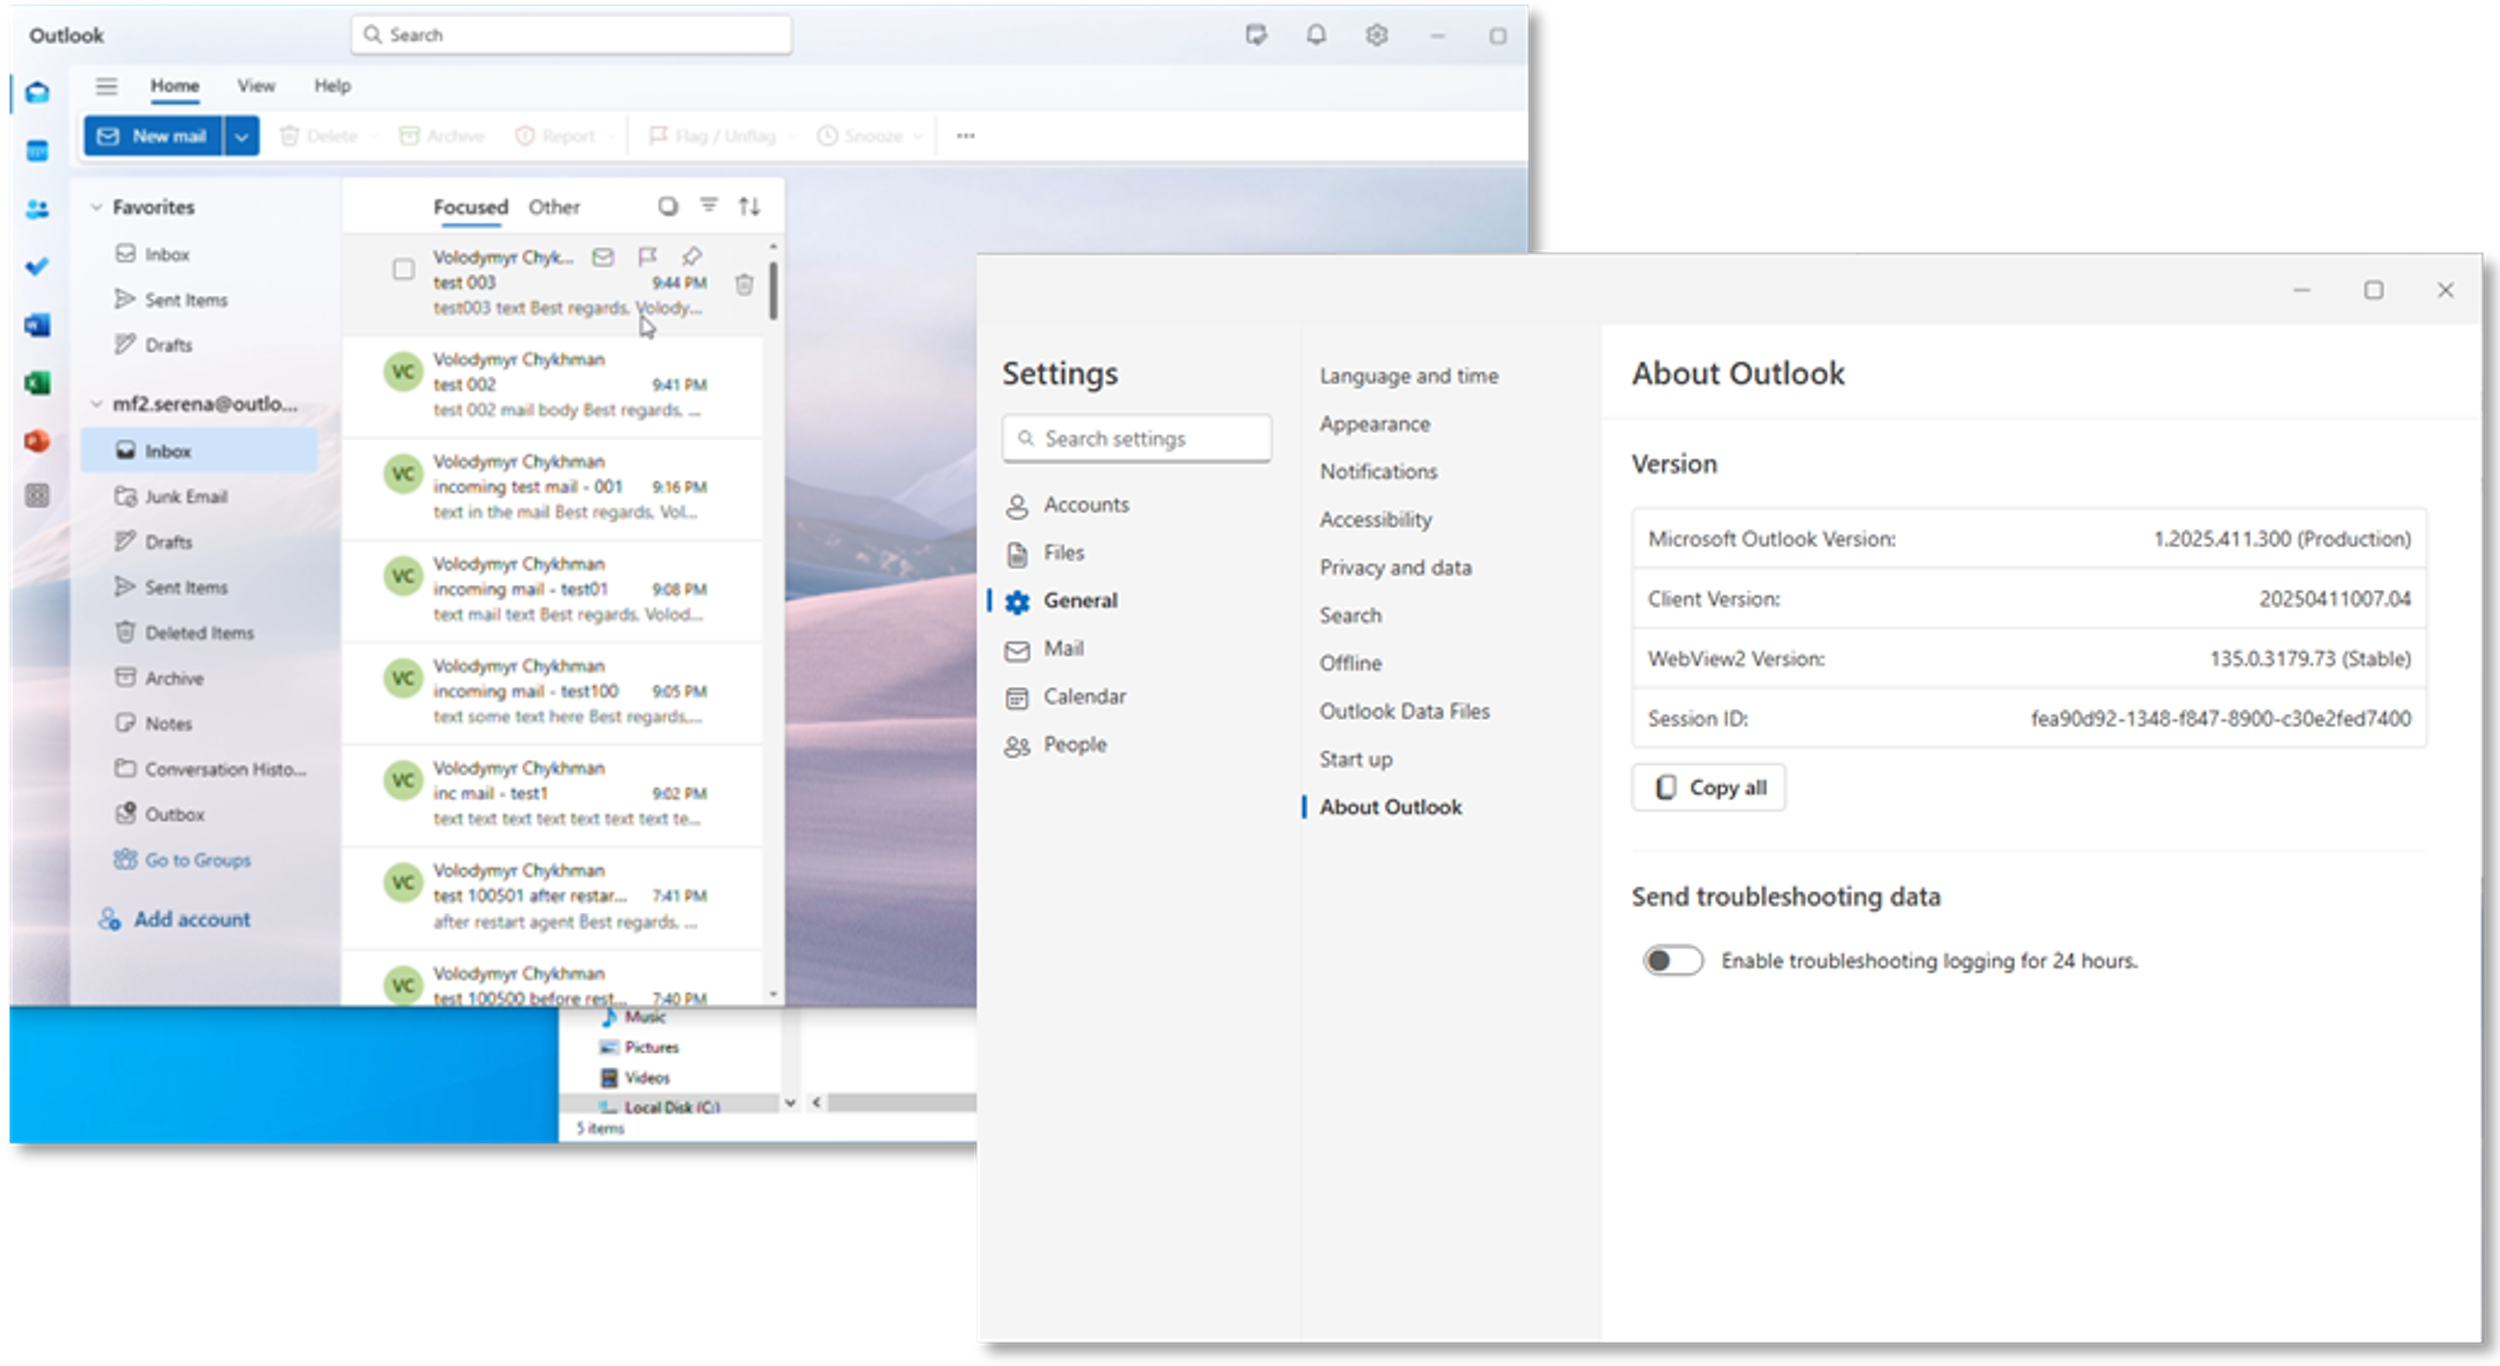Open Calendar app in Outlook sidebar
Viewport: 2500px width, 1366px height.
click(x=38, y=151)
